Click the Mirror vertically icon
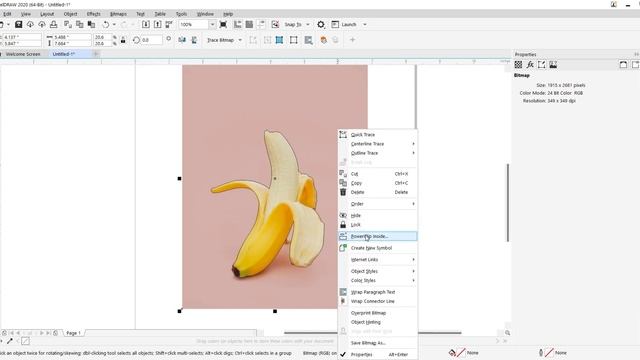This screenshot has height=360, width=640. (x=194, y=40)
